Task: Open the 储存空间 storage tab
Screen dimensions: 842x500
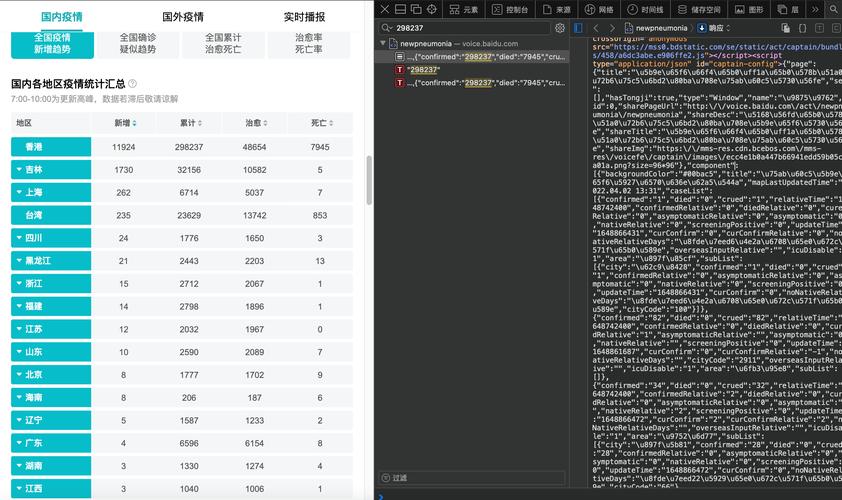Action: [699, 9]
